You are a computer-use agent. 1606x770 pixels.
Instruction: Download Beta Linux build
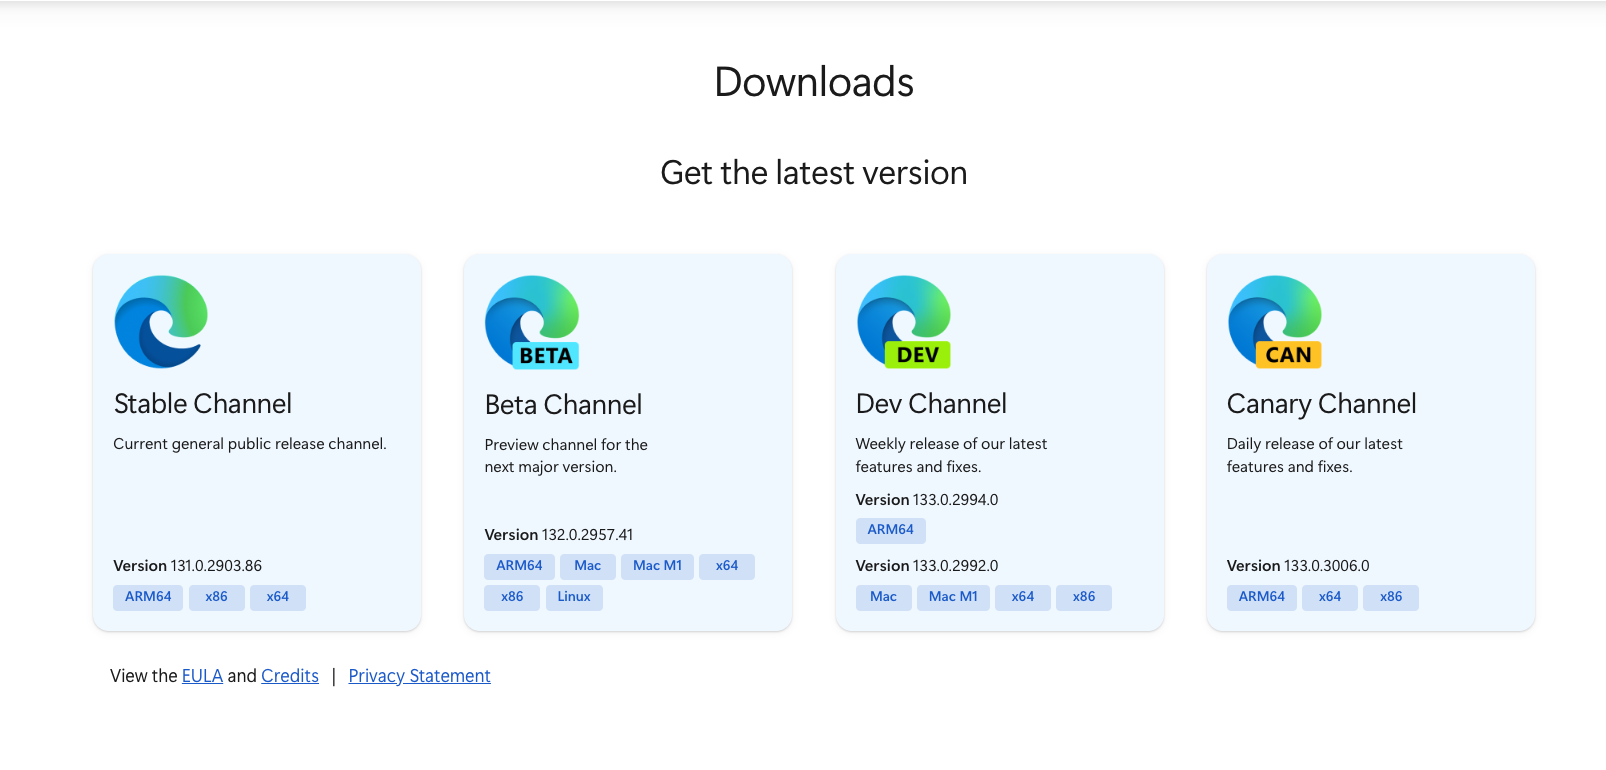pos(574,597)
